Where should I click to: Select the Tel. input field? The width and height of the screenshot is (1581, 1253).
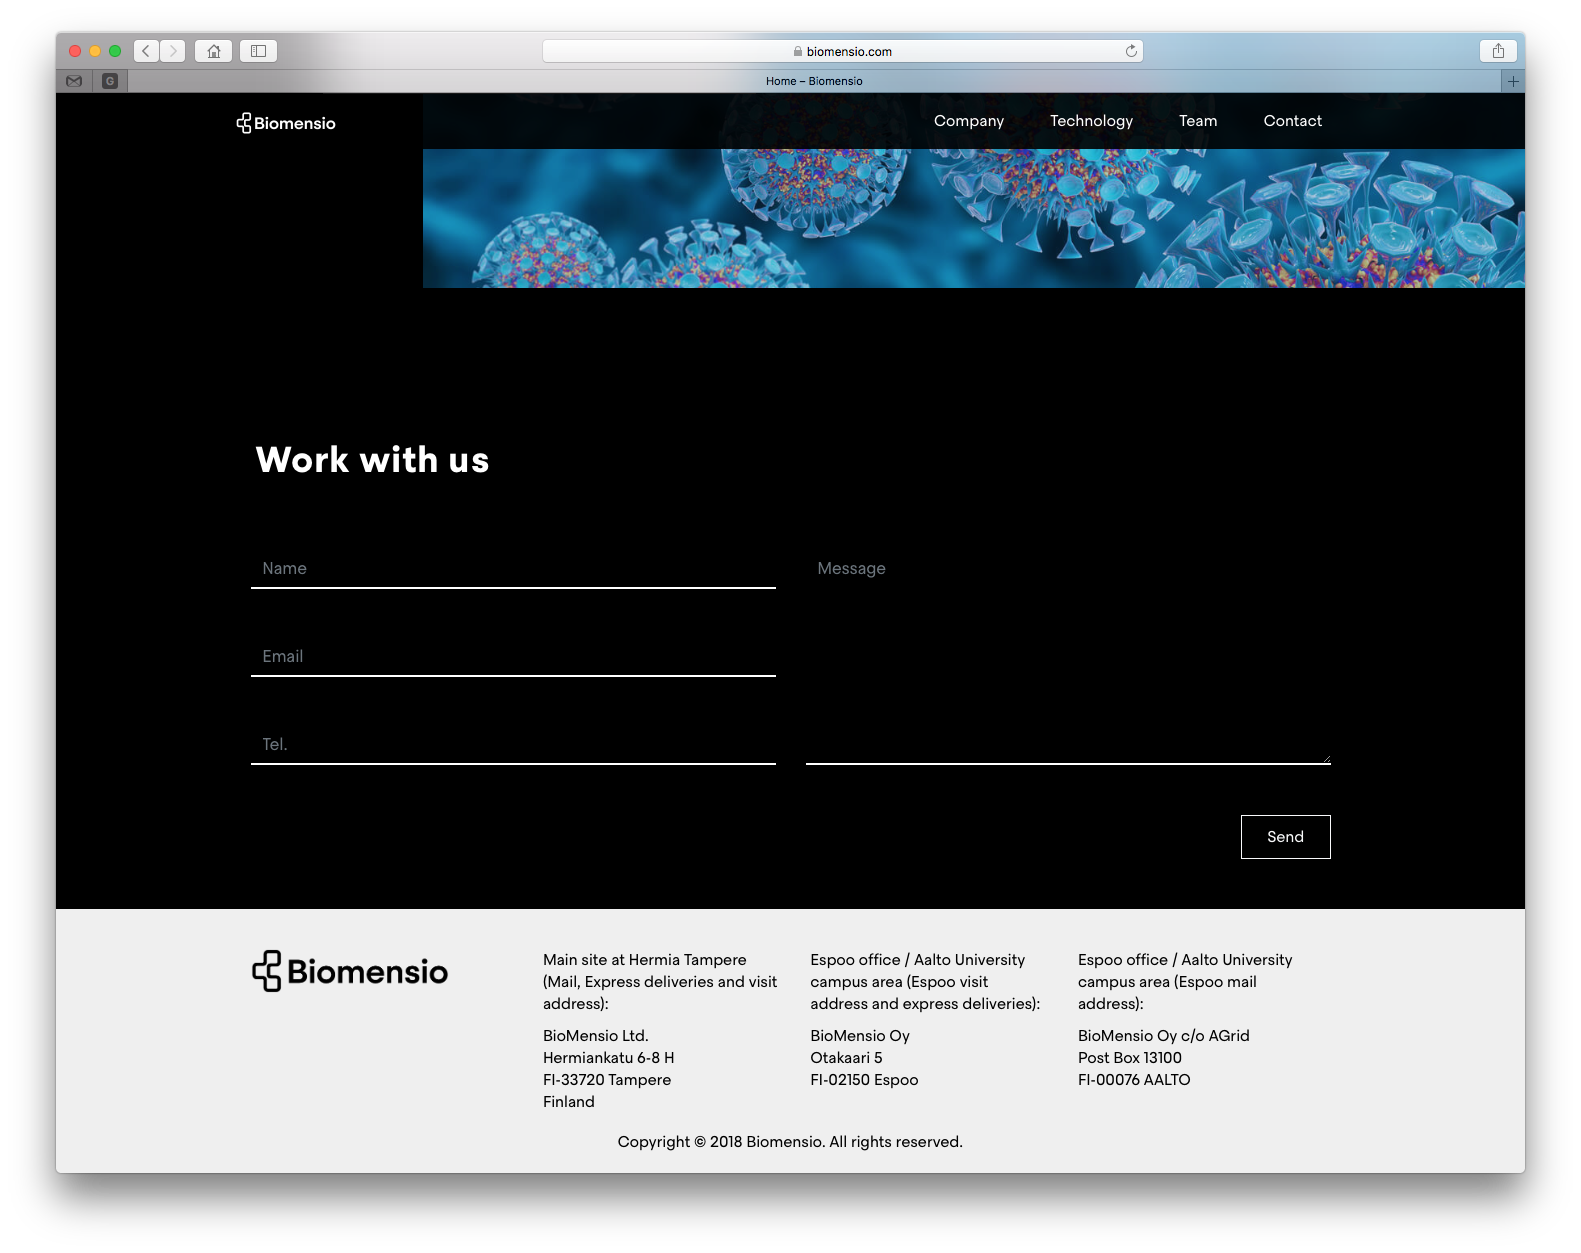(x=513, y=745)
